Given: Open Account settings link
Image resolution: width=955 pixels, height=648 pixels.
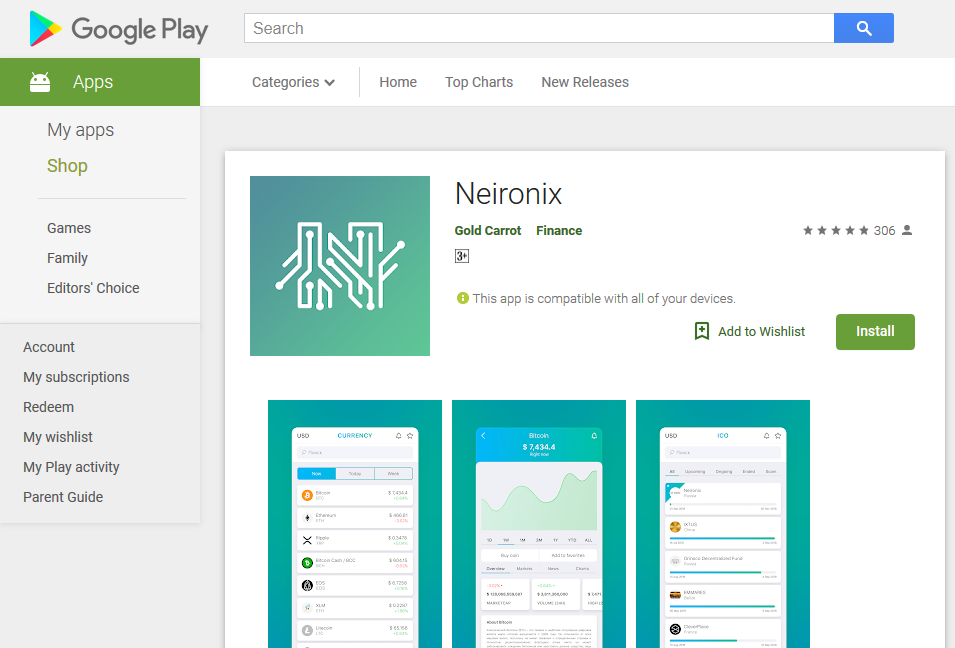Looking at the screenshot, I should 49,347.
